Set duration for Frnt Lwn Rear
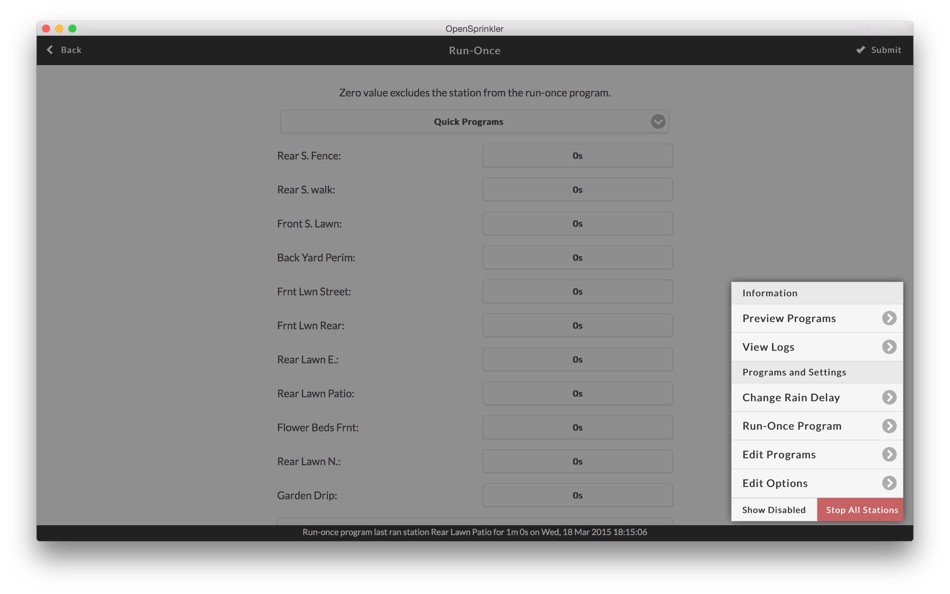This screenshot has width=950, height=594. pos(577,325)
